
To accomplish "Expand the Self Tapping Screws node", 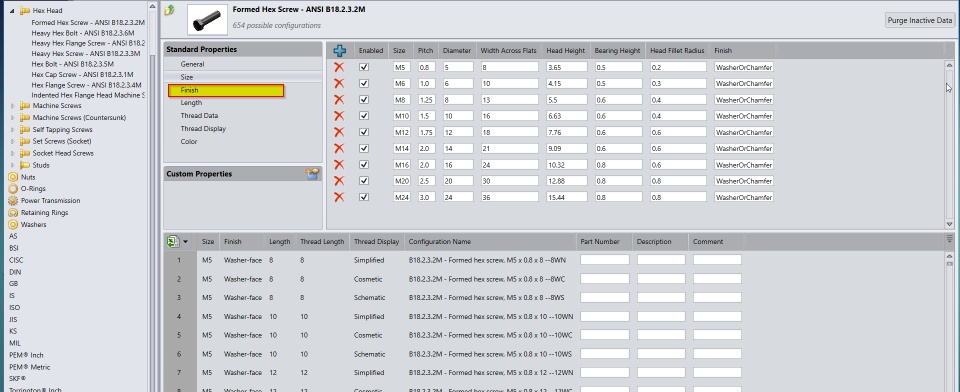I will pos(12,129).
